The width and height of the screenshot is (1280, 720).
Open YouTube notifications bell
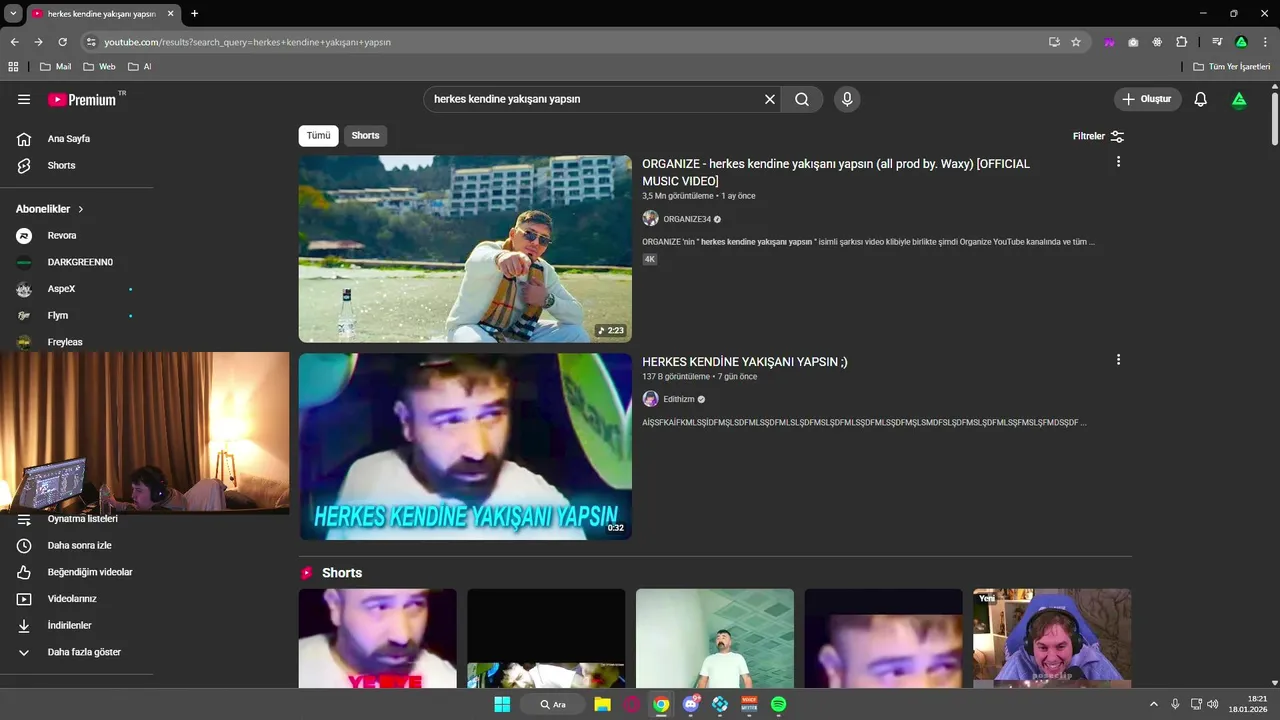point(1201,99)
